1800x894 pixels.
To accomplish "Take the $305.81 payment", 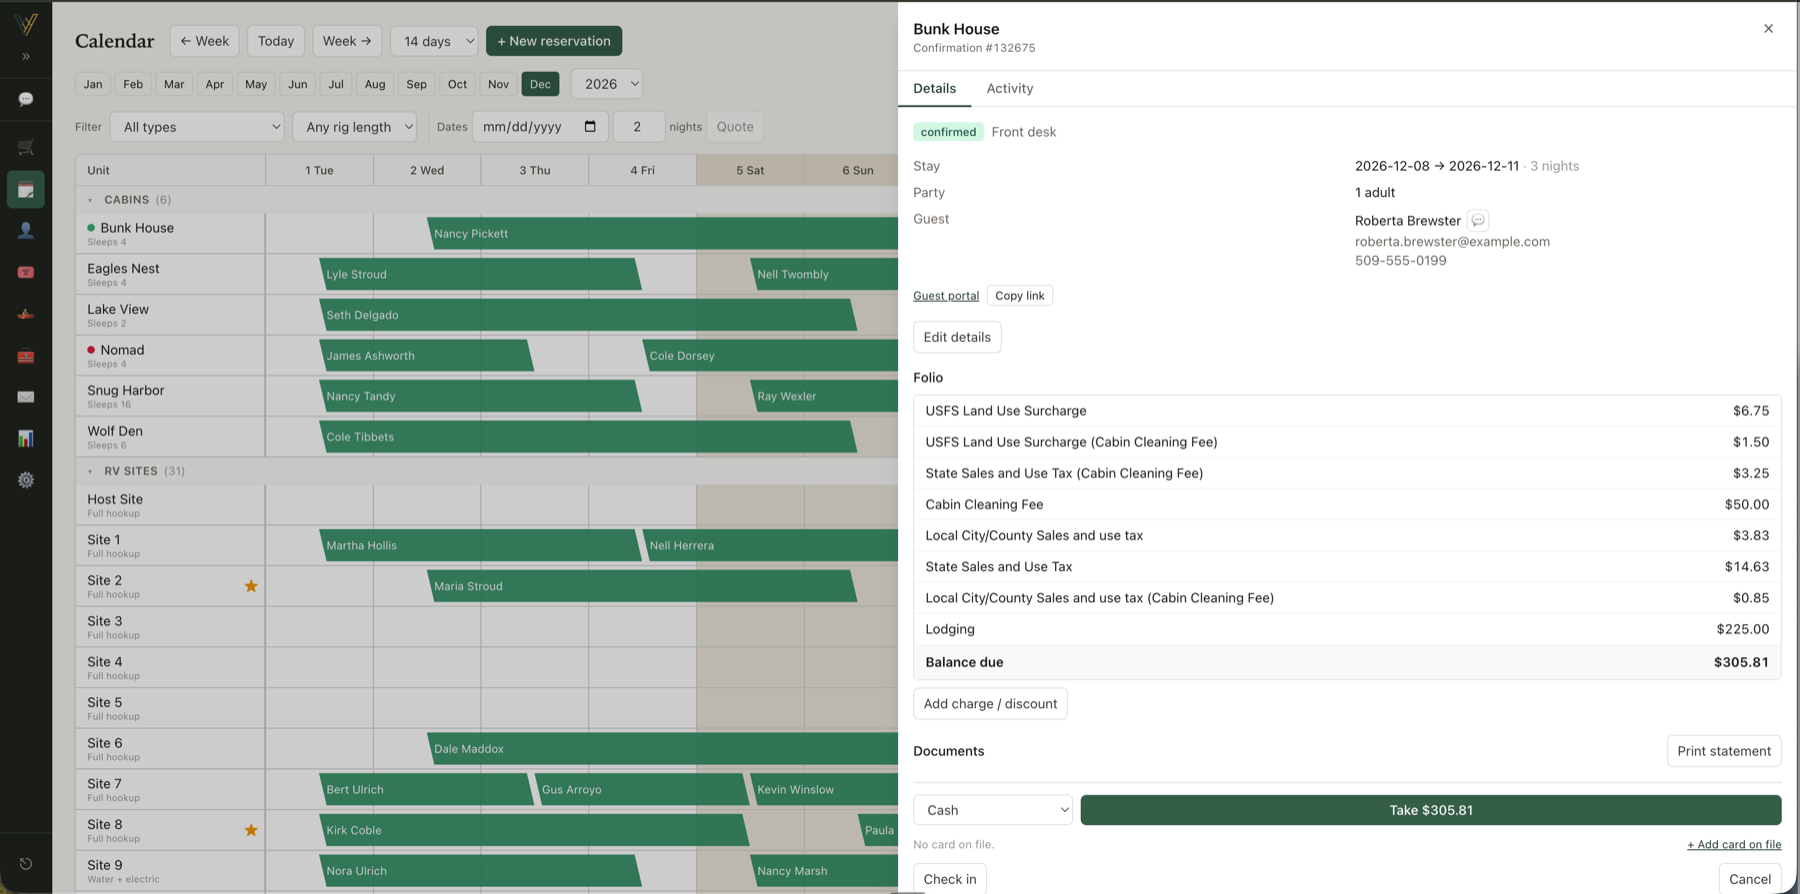I will point(1431,810).
